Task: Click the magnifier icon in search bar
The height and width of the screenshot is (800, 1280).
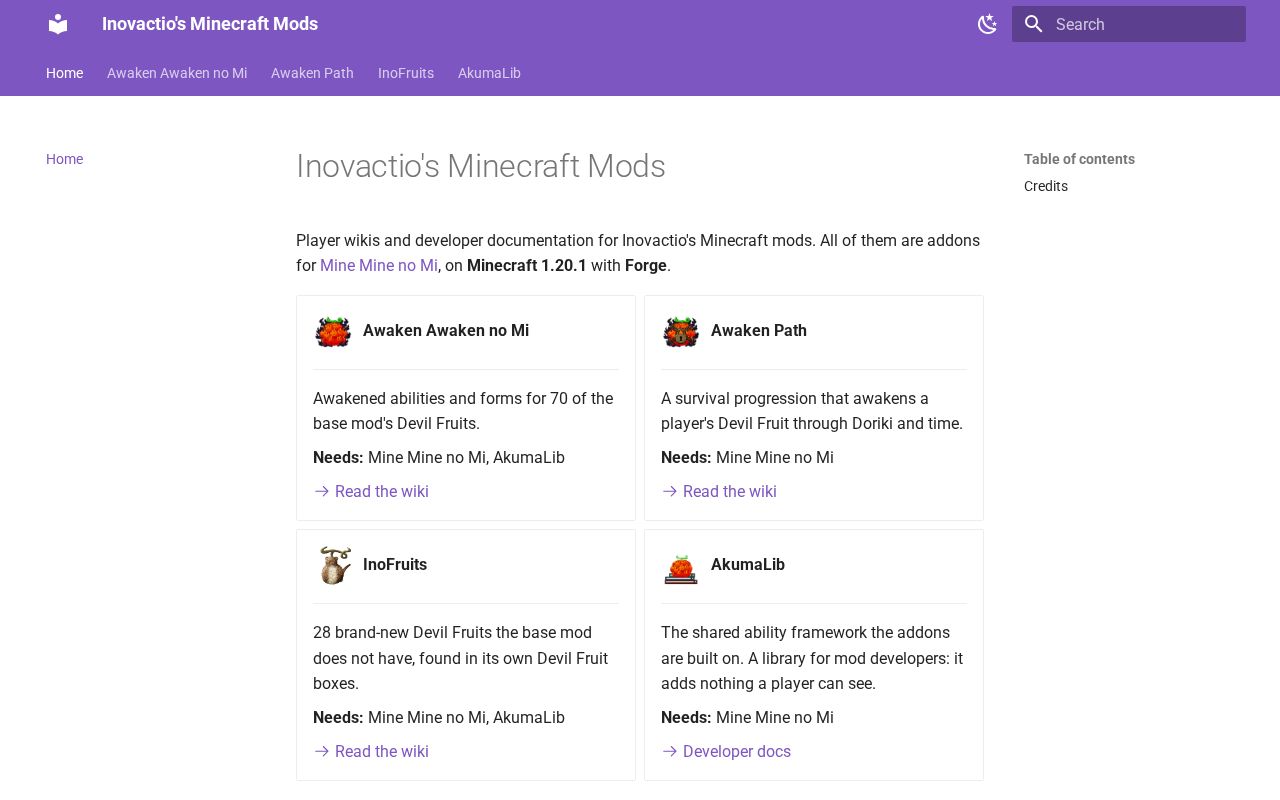Action: [x=1034, y=24]
